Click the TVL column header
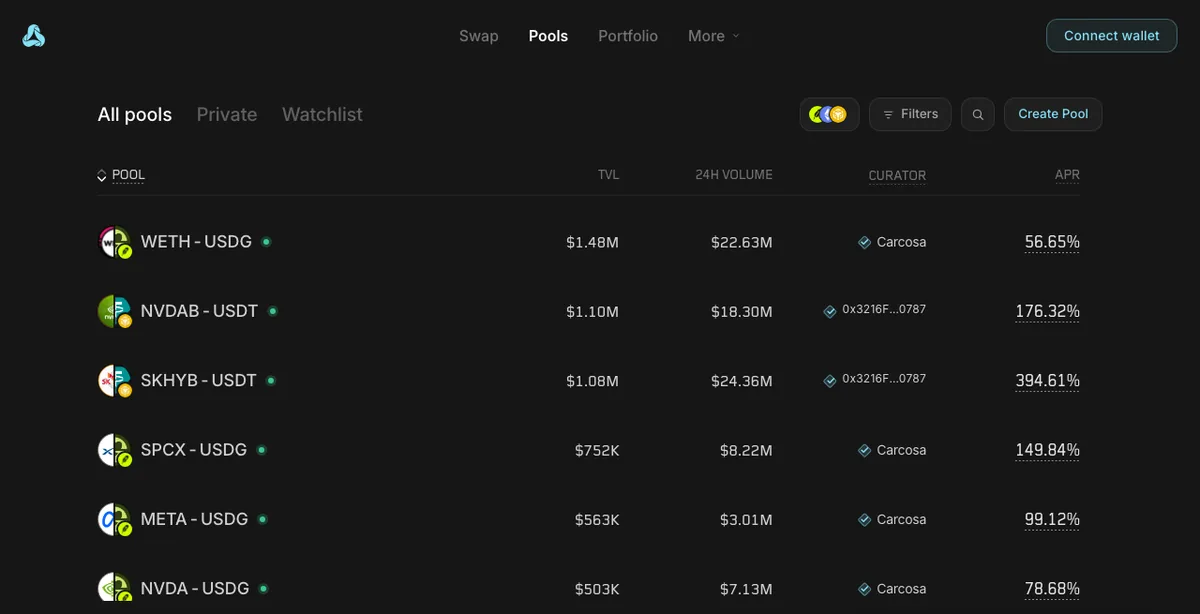Image resolution: width=1200 pixels, height=614 pixels. [x=608, y=175]
